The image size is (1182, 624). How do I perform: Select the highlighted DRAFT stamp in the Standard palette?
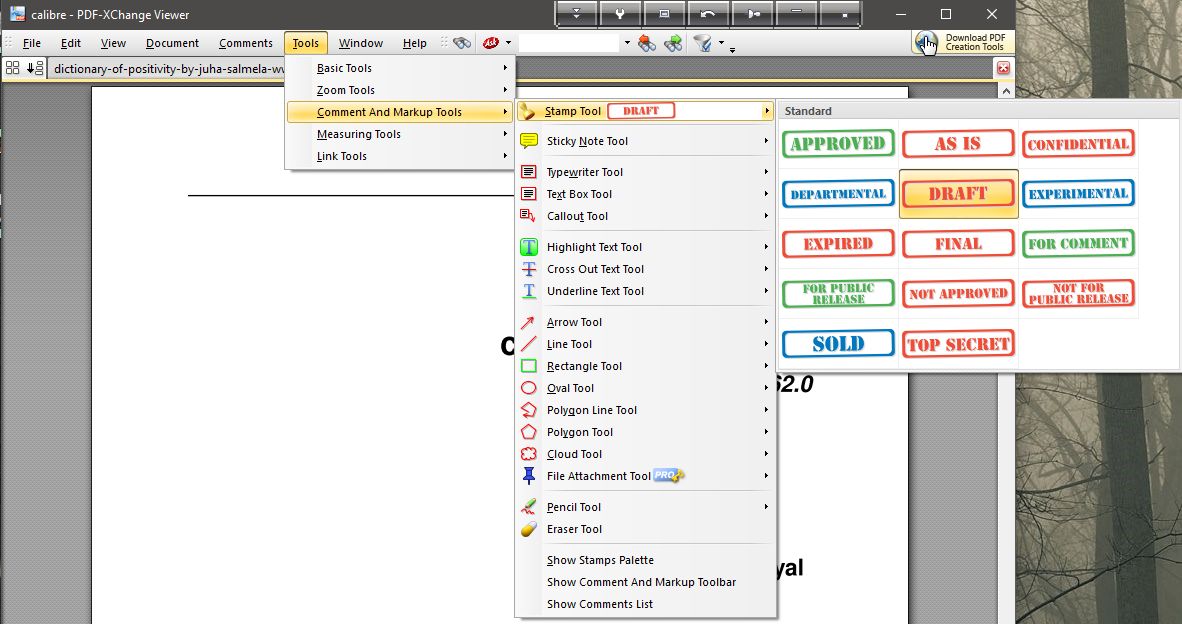(x=958, y=194)
